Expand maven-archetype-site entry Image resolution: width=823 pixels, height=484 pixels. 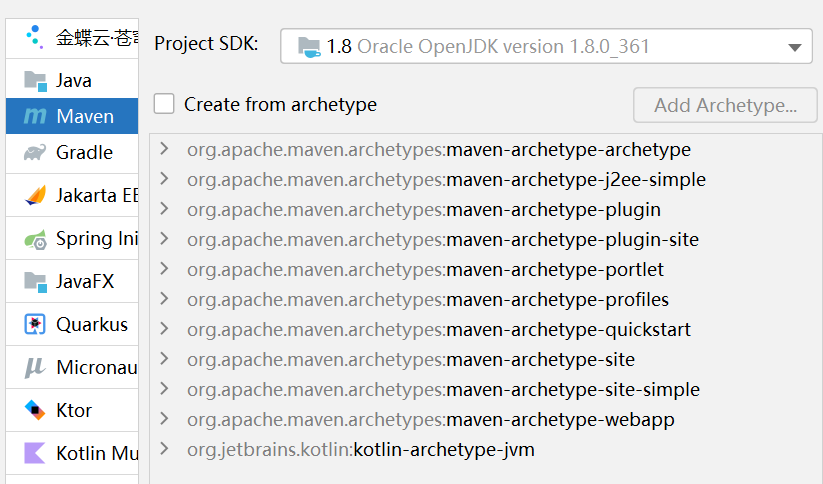164,359
